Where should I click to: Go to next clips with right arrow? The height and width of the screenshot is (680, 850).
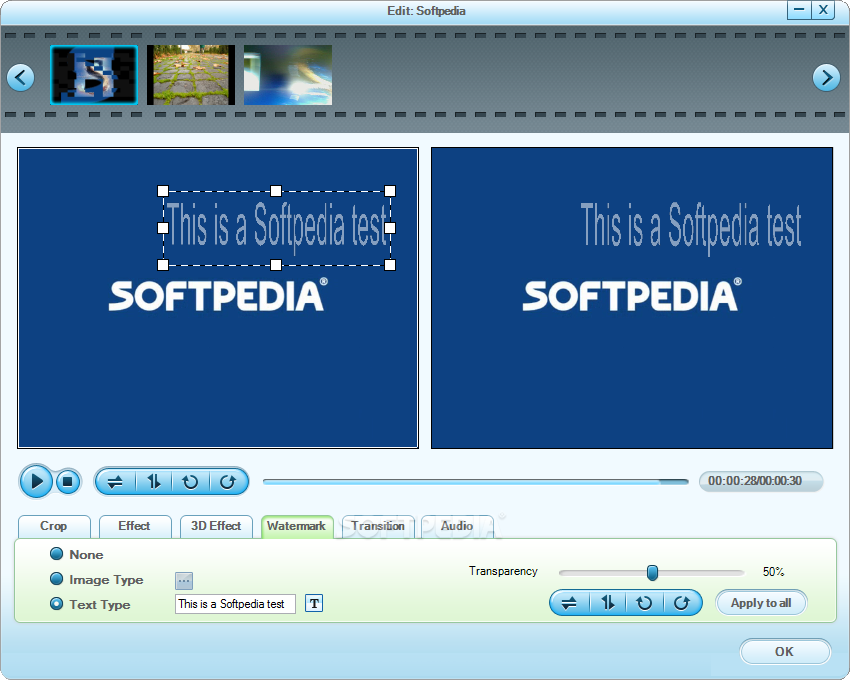pos(827,78)
